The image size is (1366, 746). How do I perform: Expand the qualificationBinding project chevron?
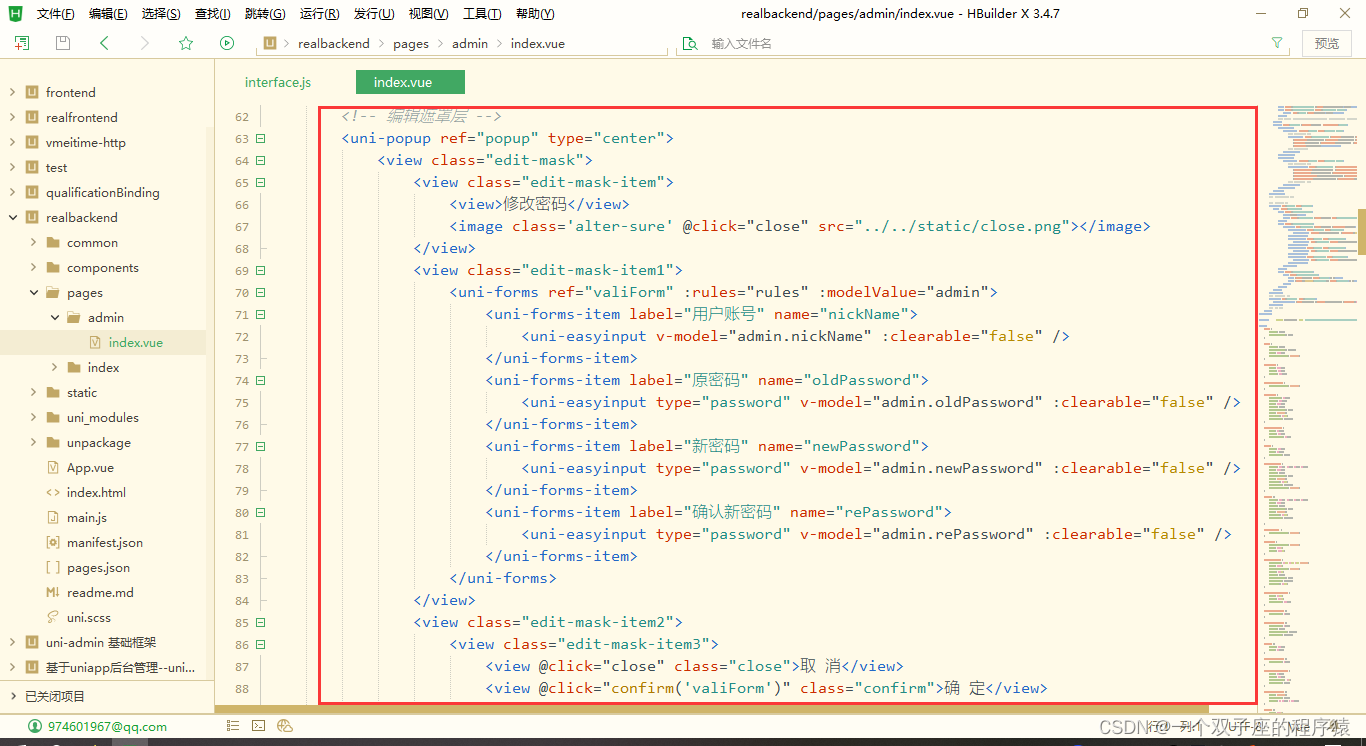coord(12,192)
